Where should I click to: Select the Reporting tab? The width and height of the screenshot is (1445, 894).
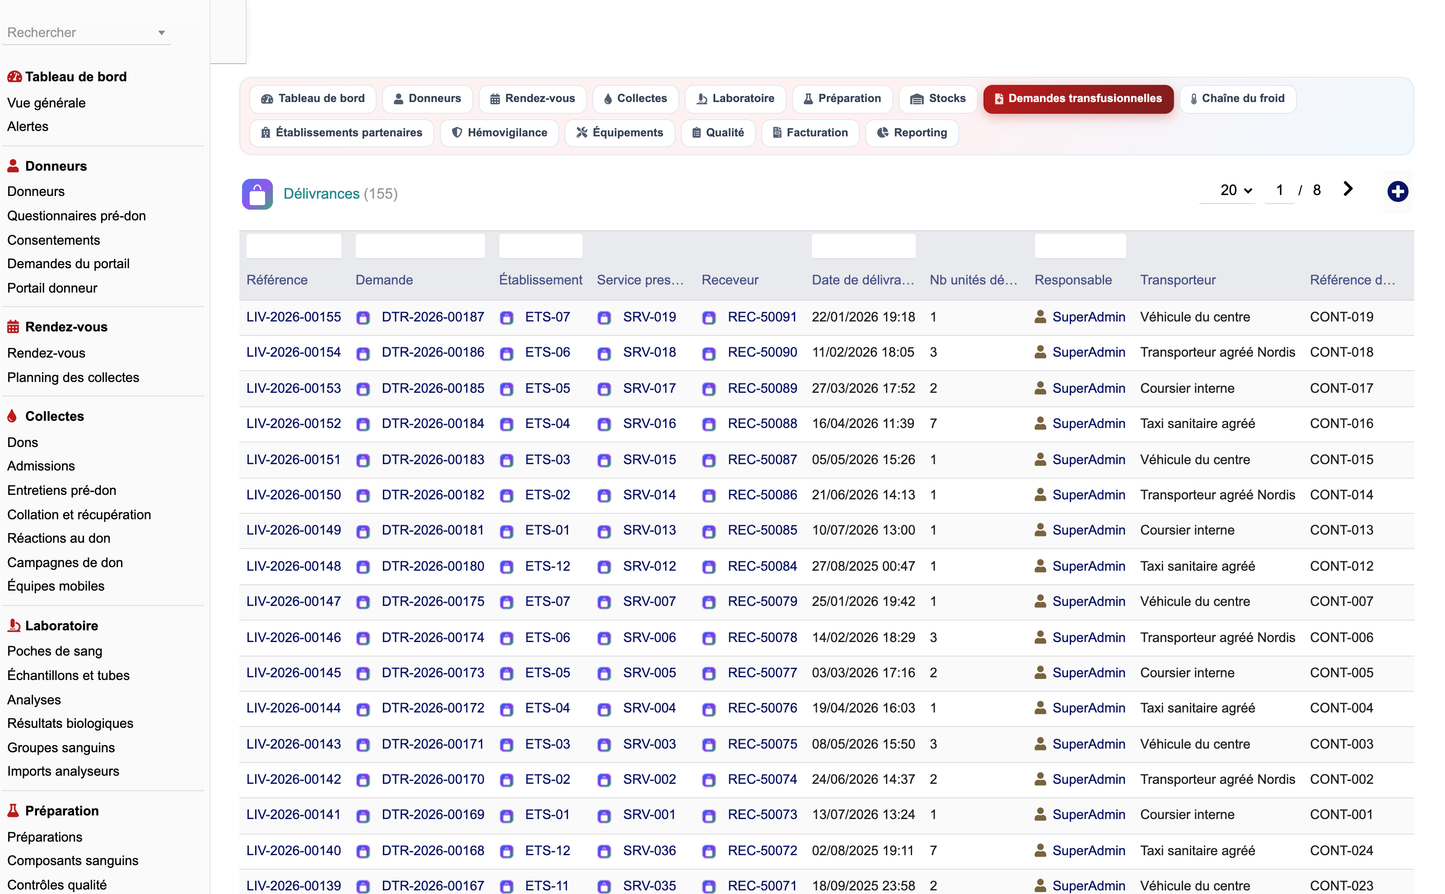point(912,133)
